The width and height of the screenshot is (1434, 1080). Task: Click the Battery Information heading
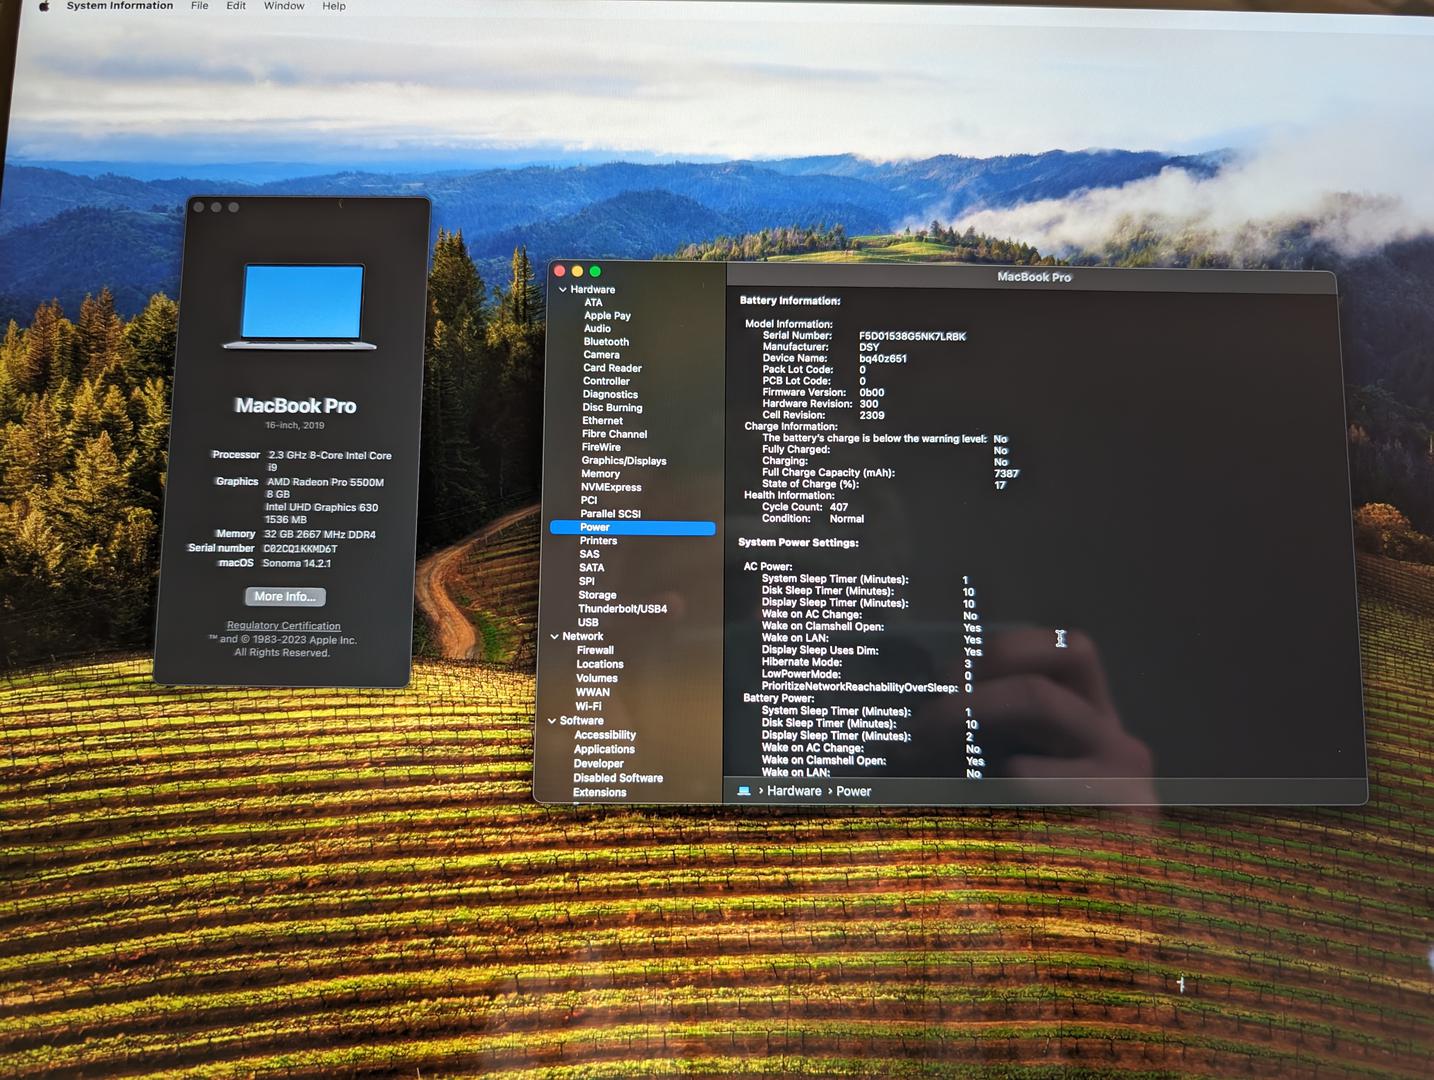[x=790, y=301]
